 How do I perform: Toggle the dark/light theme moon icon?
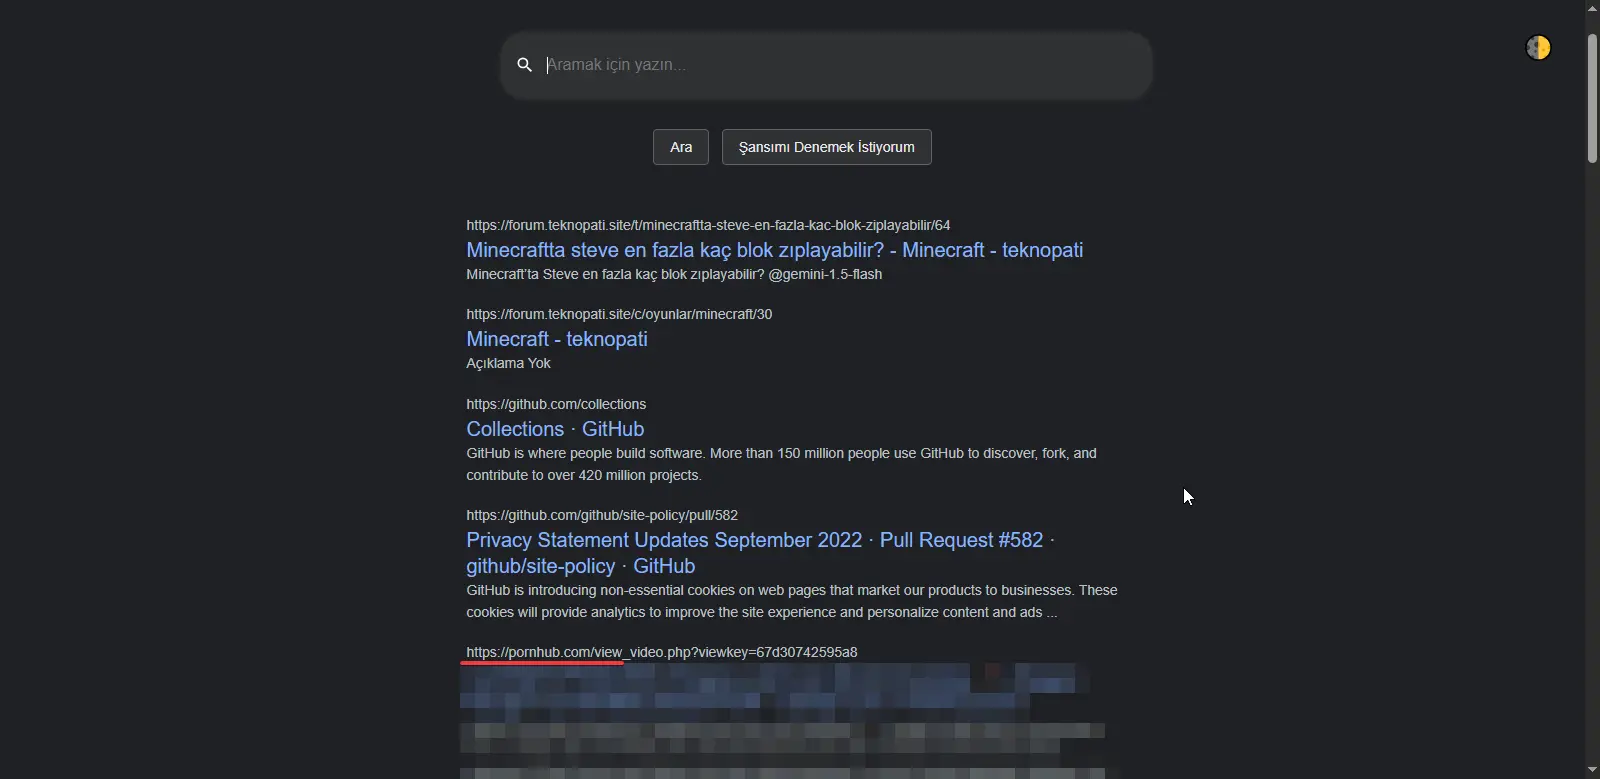1538,47
